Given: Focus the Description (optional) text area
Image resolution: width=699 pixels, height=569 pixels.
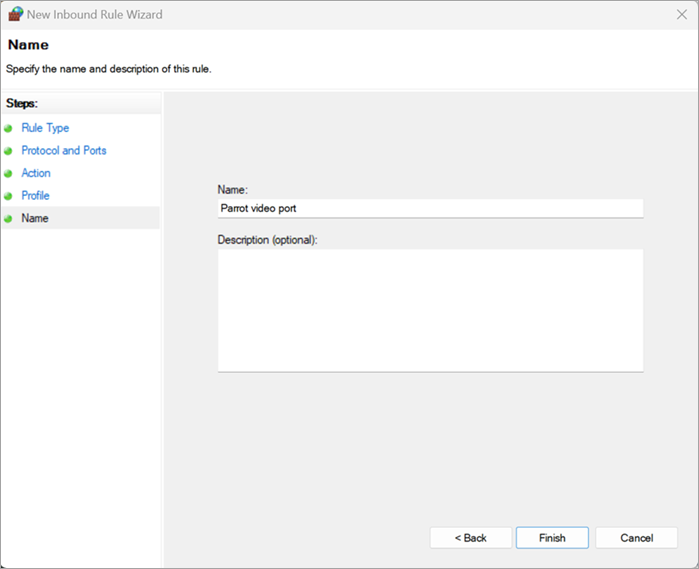Looking at the screenshot, I should [x=430, y=310].
